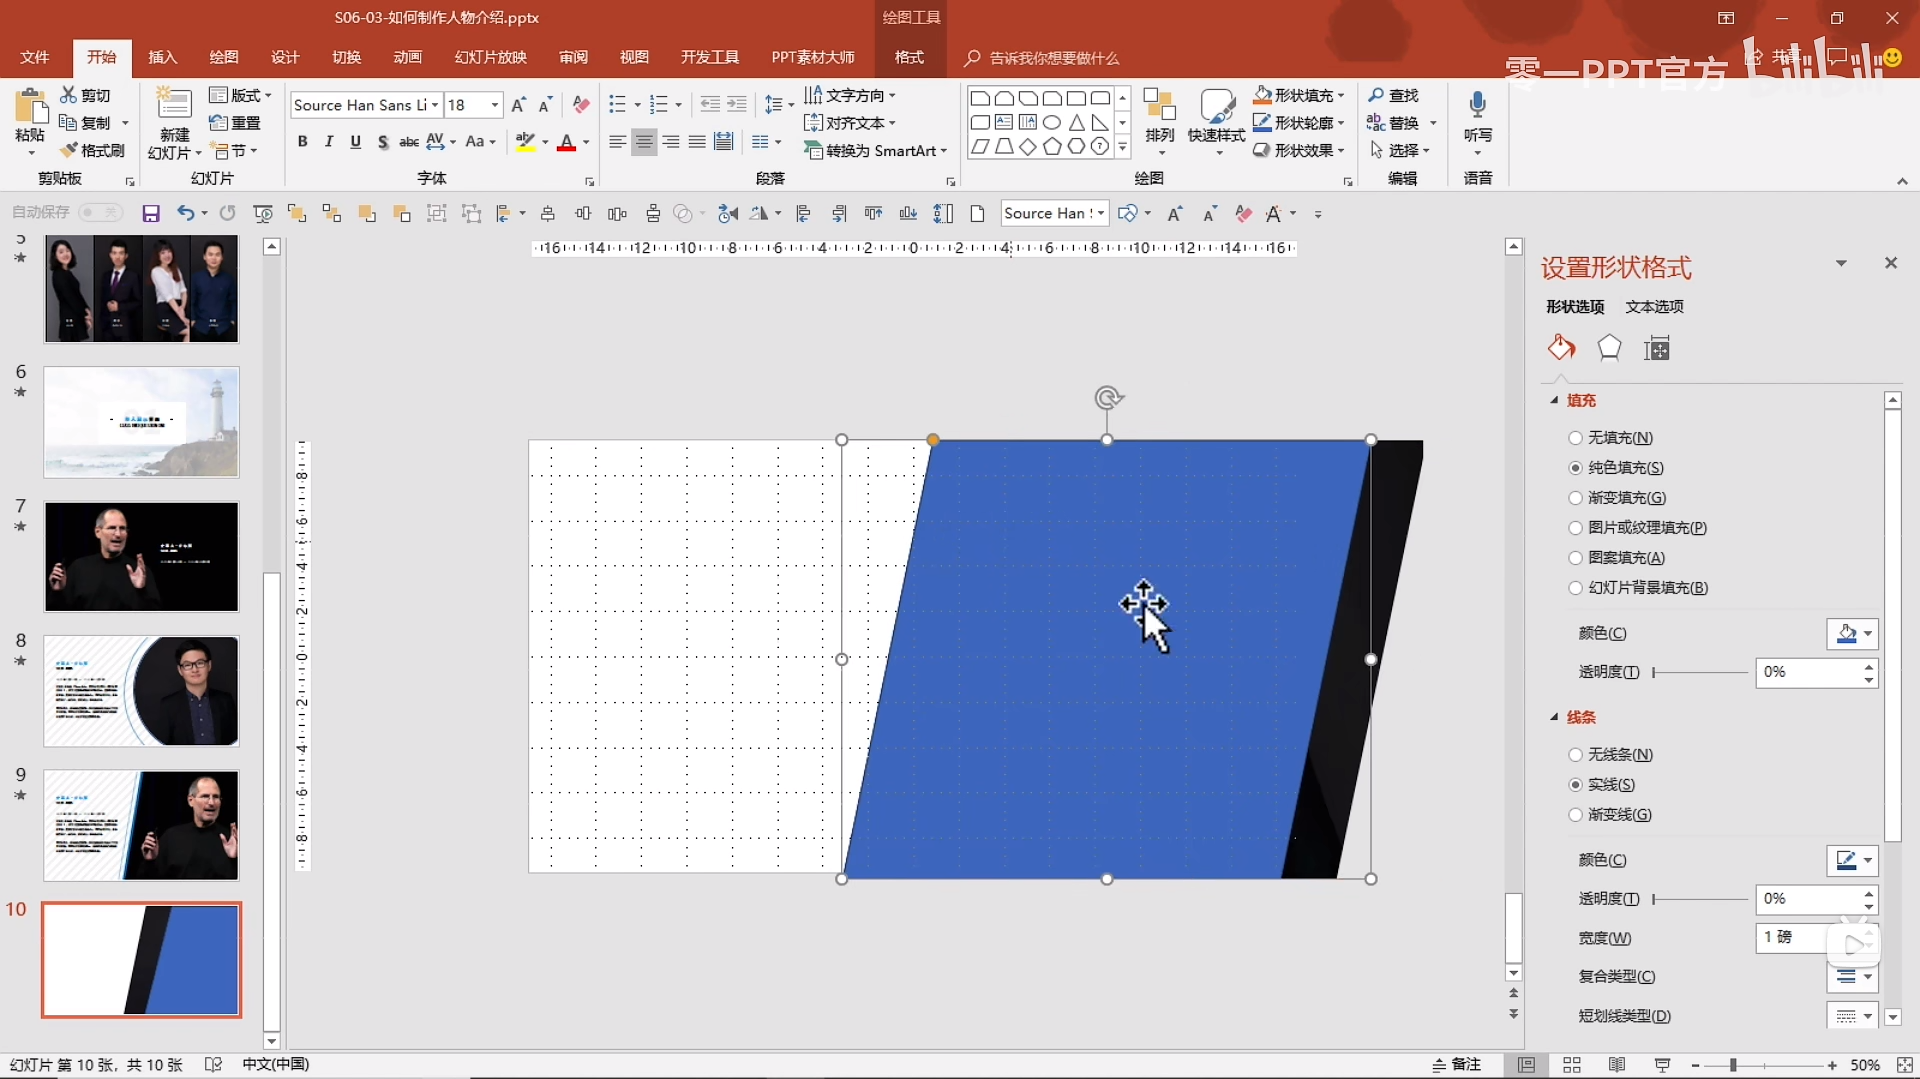
Task: Select Gradient fill radio option
Action: [x=1576, y=498]
